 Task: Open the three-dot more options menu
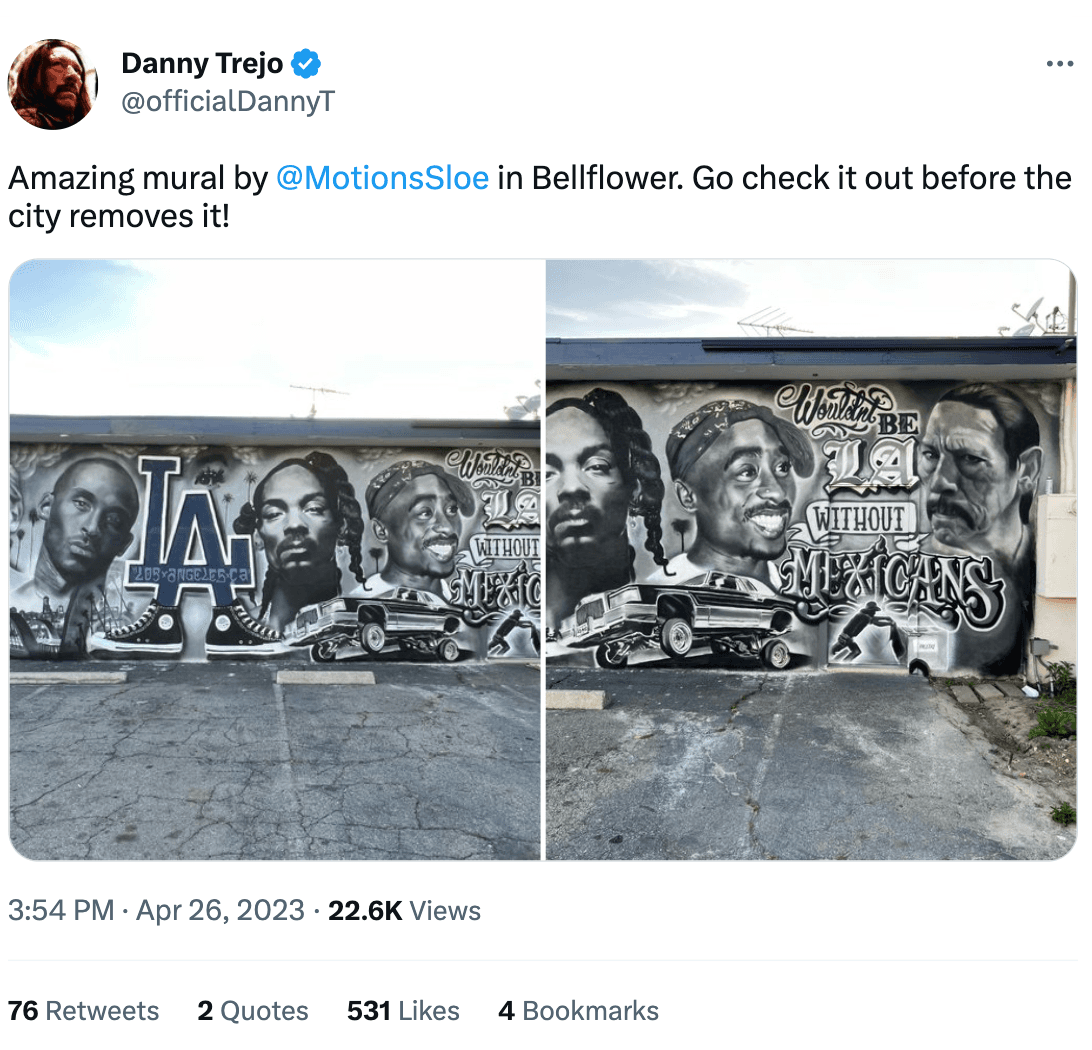pos(1059,63)
